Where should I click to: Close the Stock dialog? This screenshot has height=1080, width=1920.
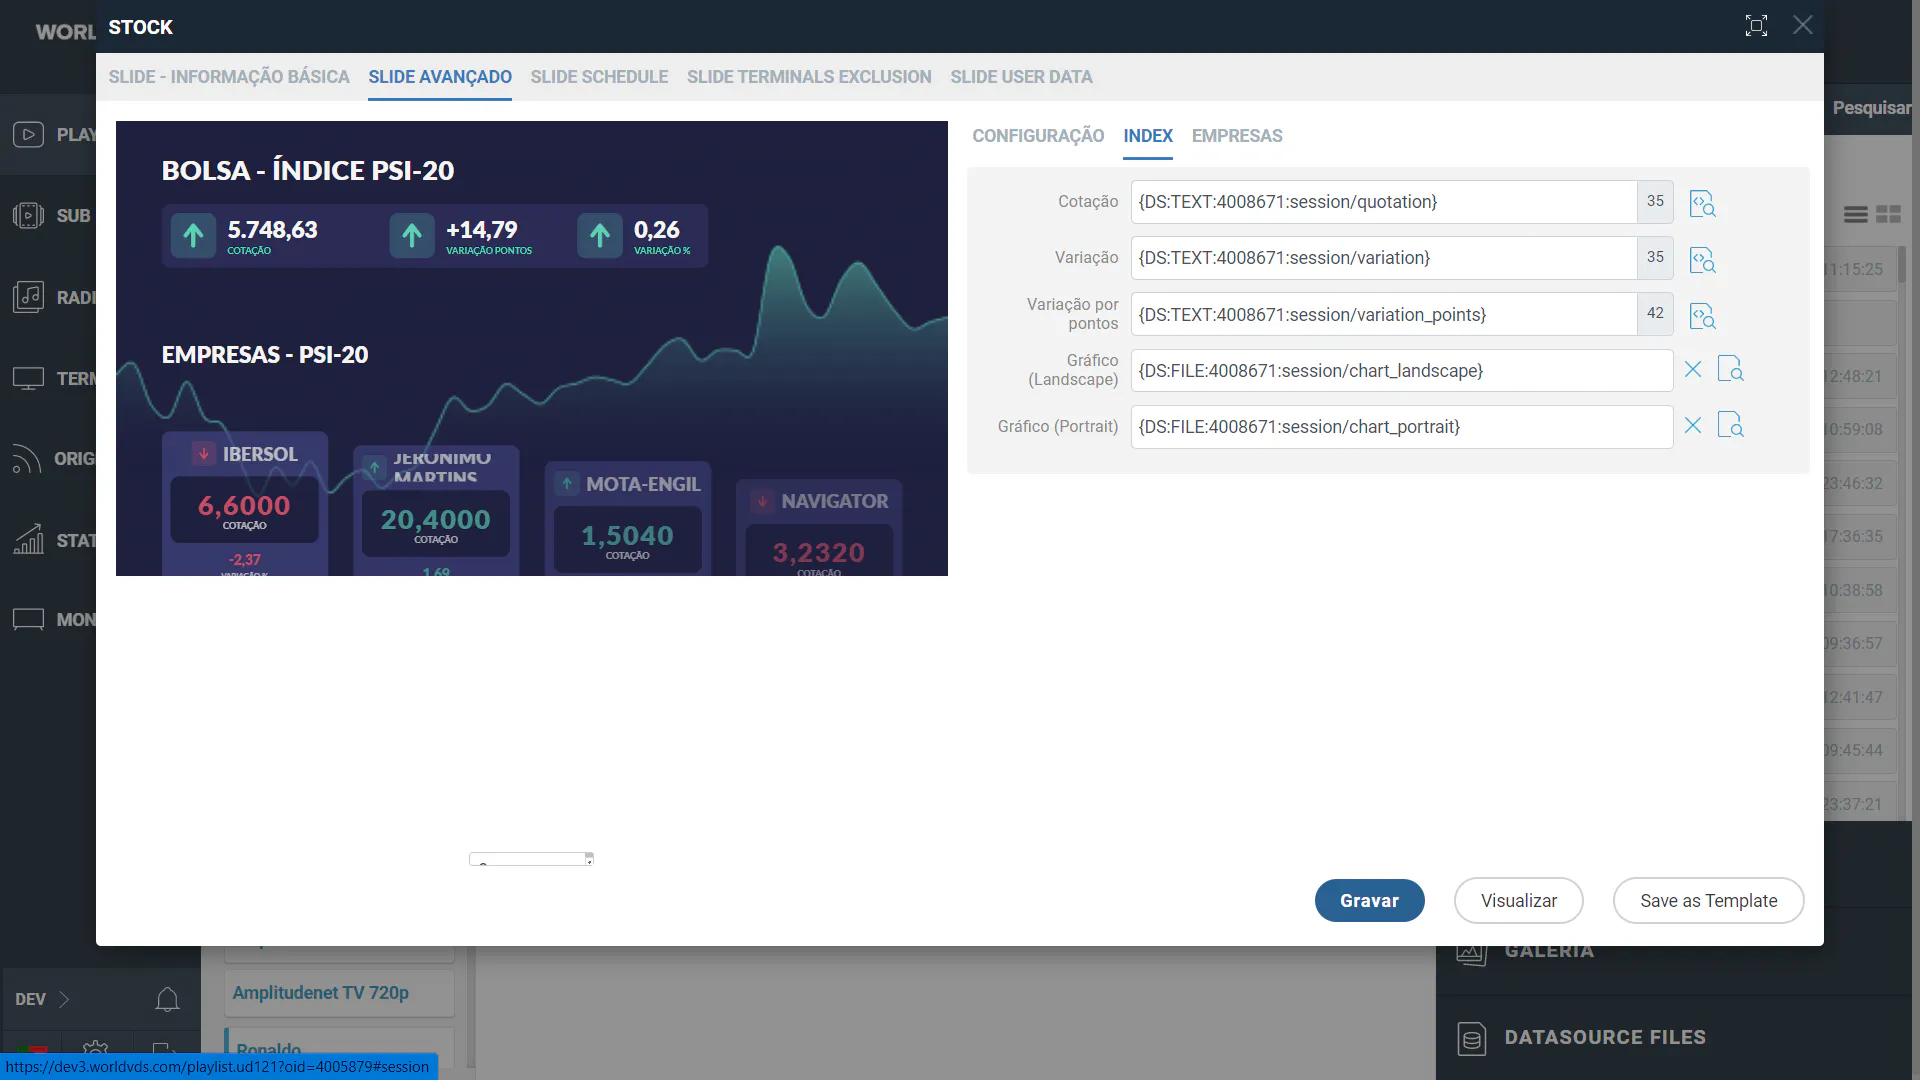pos(1802,25)
